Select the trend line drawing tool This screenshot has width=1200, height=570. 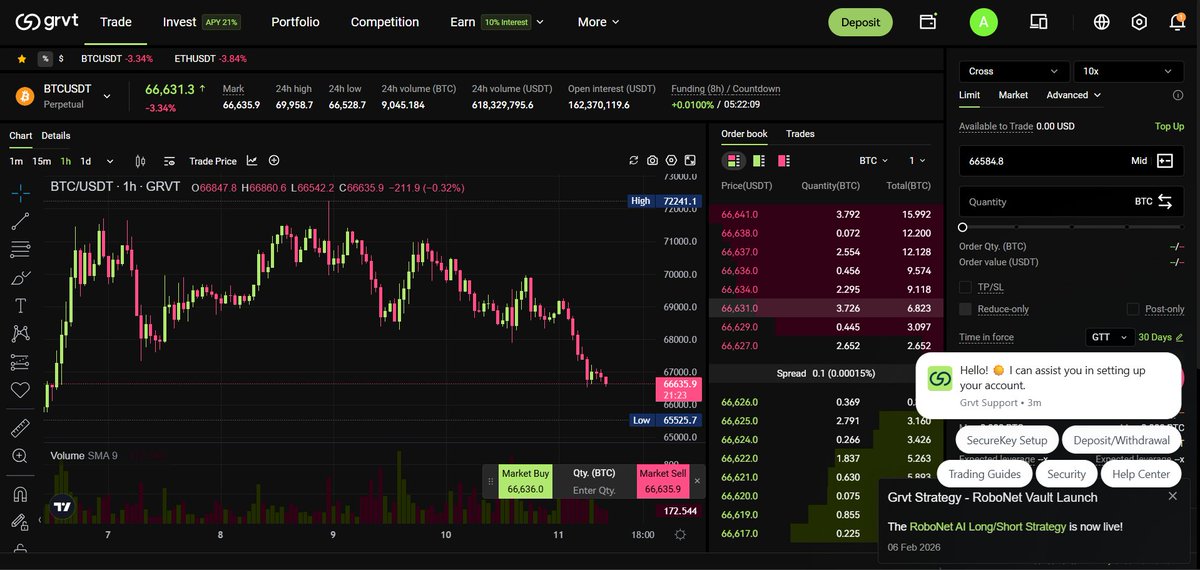20,221
